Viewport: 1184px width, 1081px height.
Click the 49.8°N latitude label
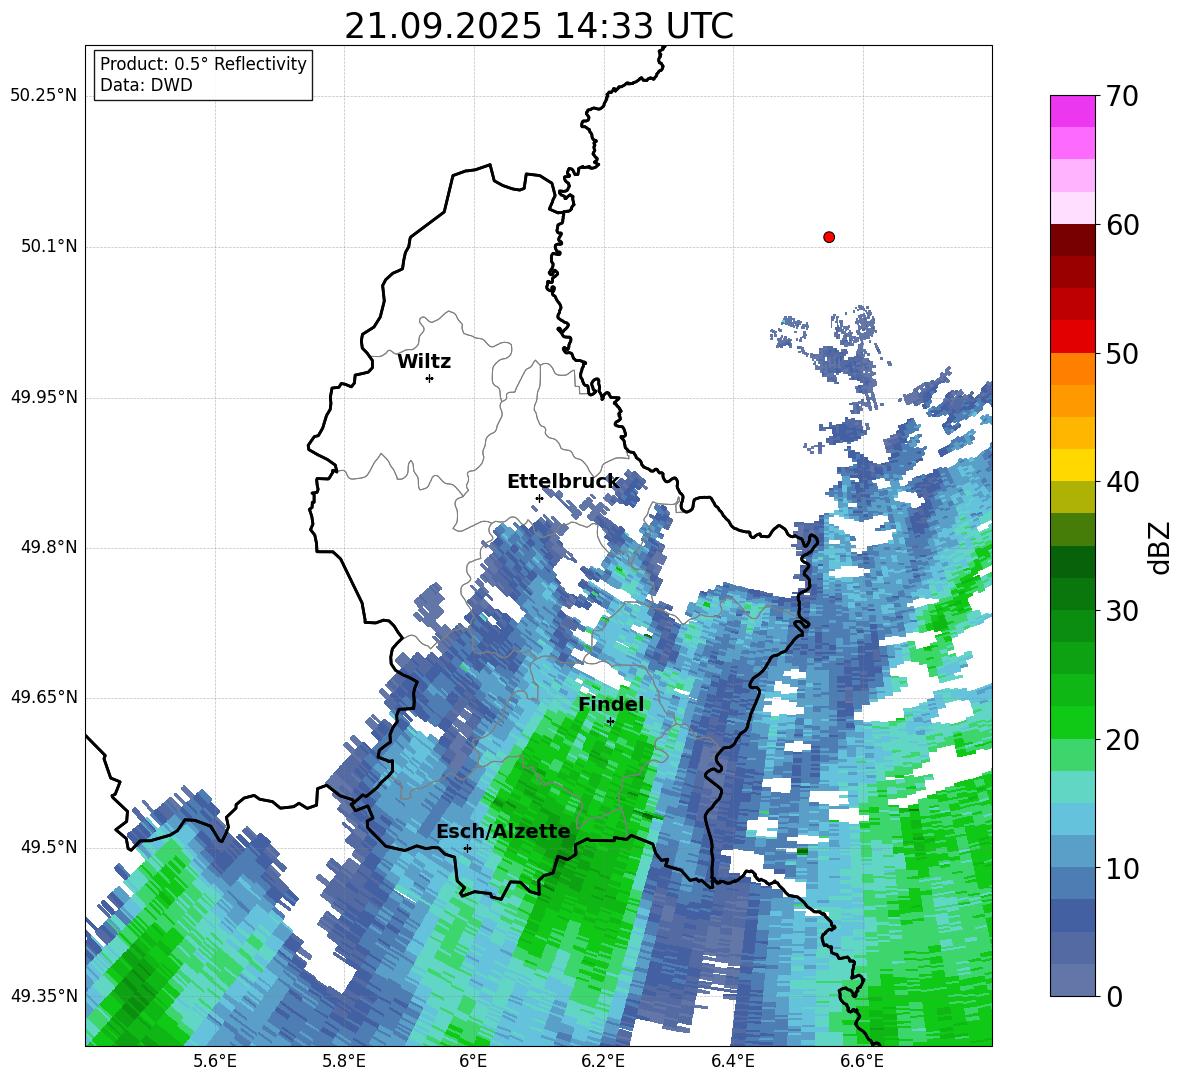coord(49,547)
